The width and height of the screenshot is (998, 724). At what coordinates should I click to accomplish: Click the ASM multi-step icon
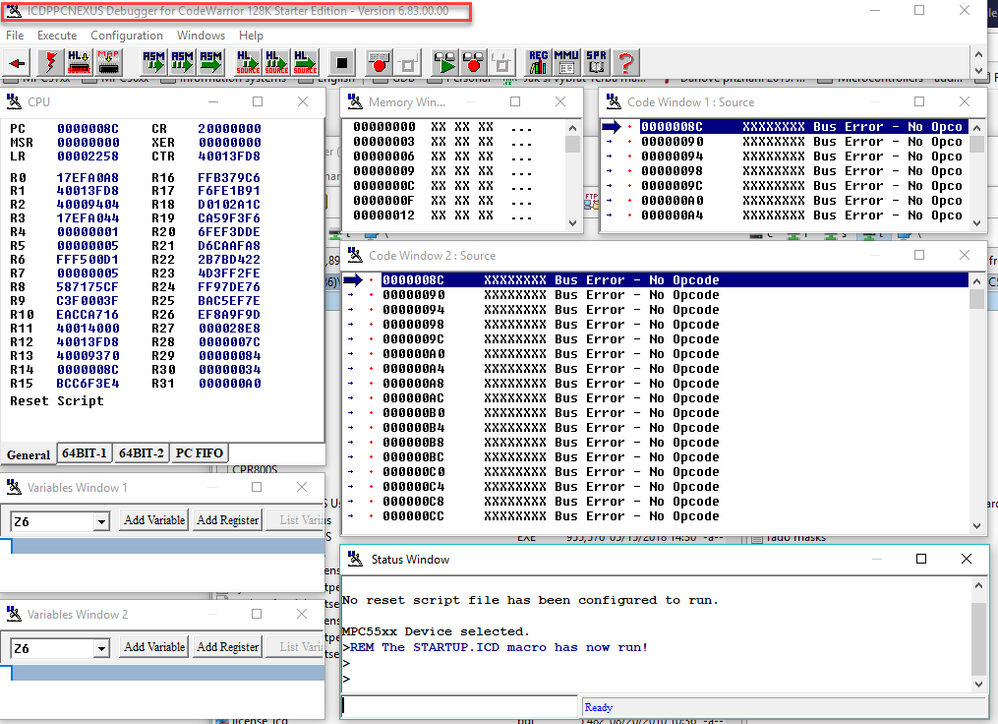click(182, 63)
